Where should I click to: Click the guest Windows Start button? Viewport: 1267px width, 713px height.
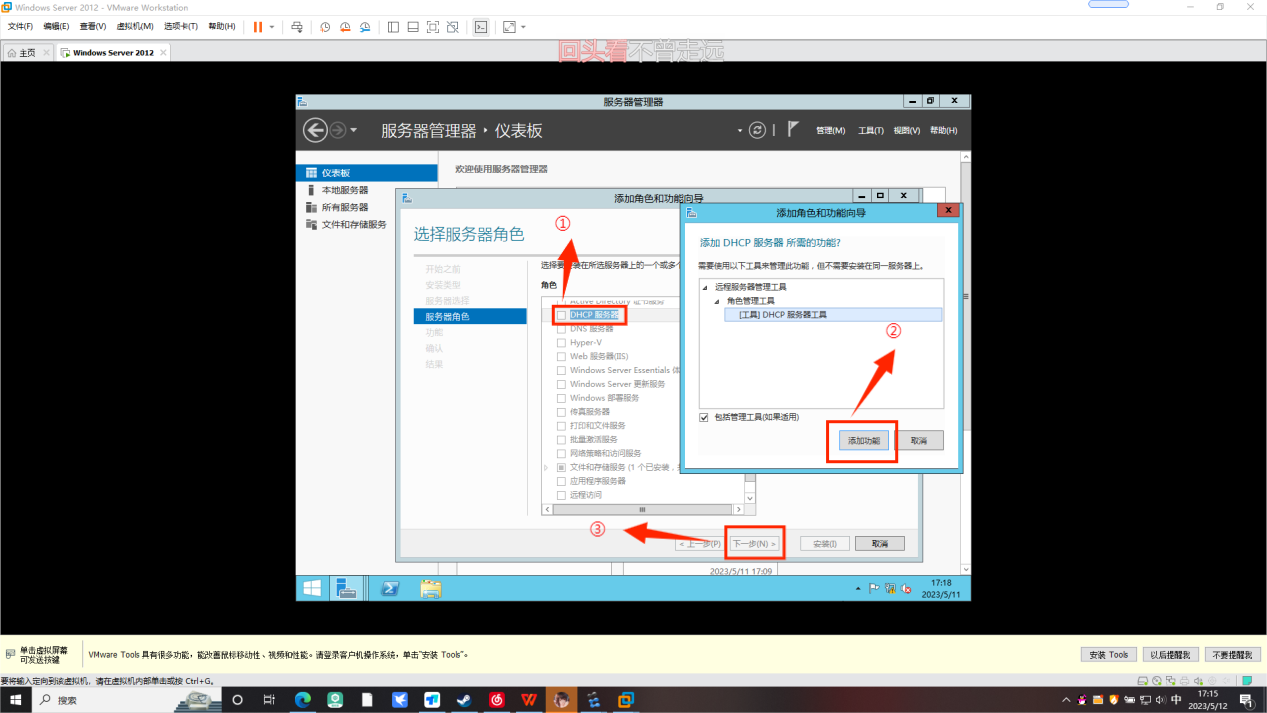(x=312, y=588)
